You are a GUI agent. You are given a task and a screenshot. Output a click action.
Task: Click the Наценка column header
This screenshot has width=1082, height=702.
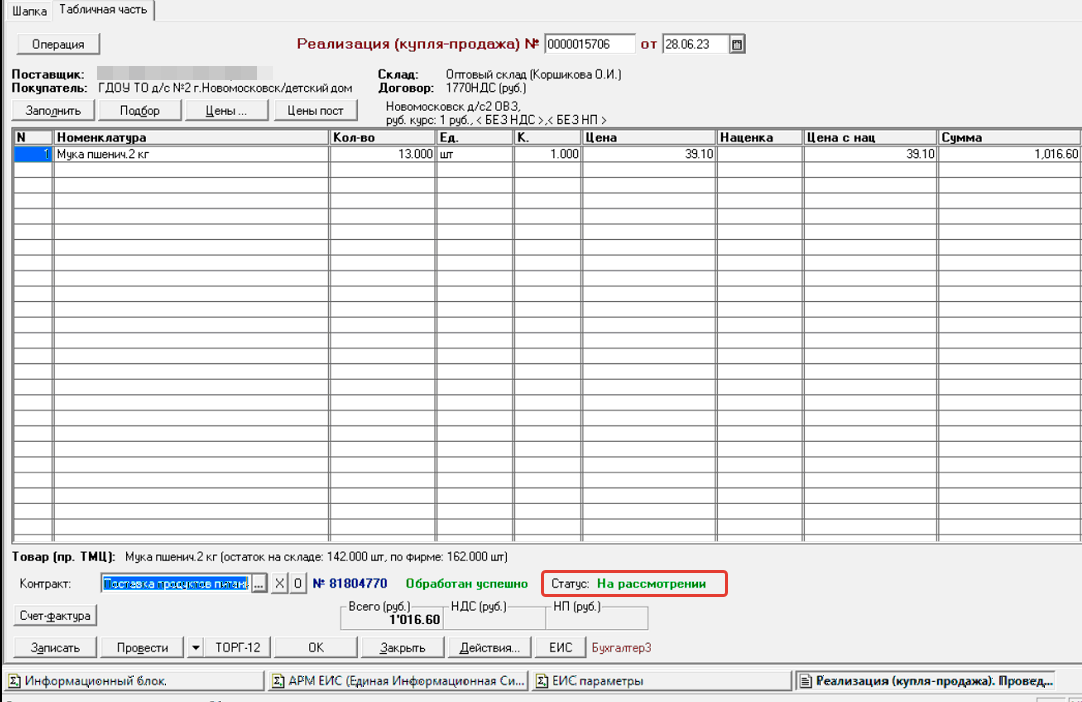(760, 137)
